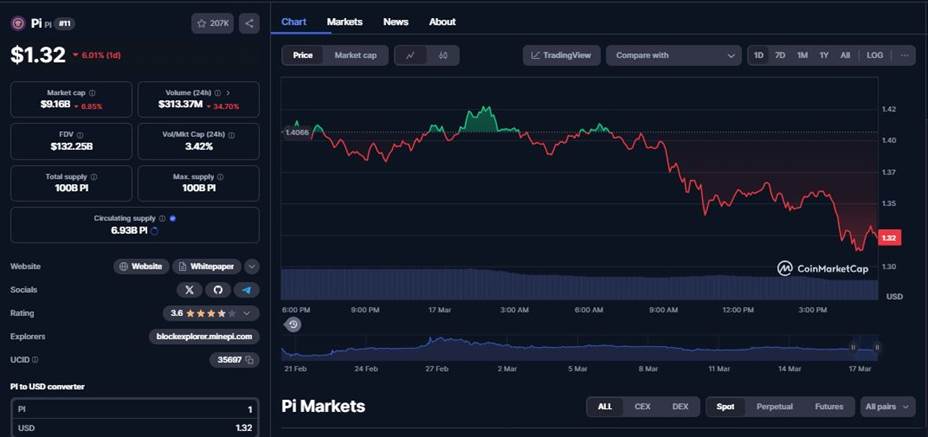Expand more website links chevron

[x=252, y=267]
